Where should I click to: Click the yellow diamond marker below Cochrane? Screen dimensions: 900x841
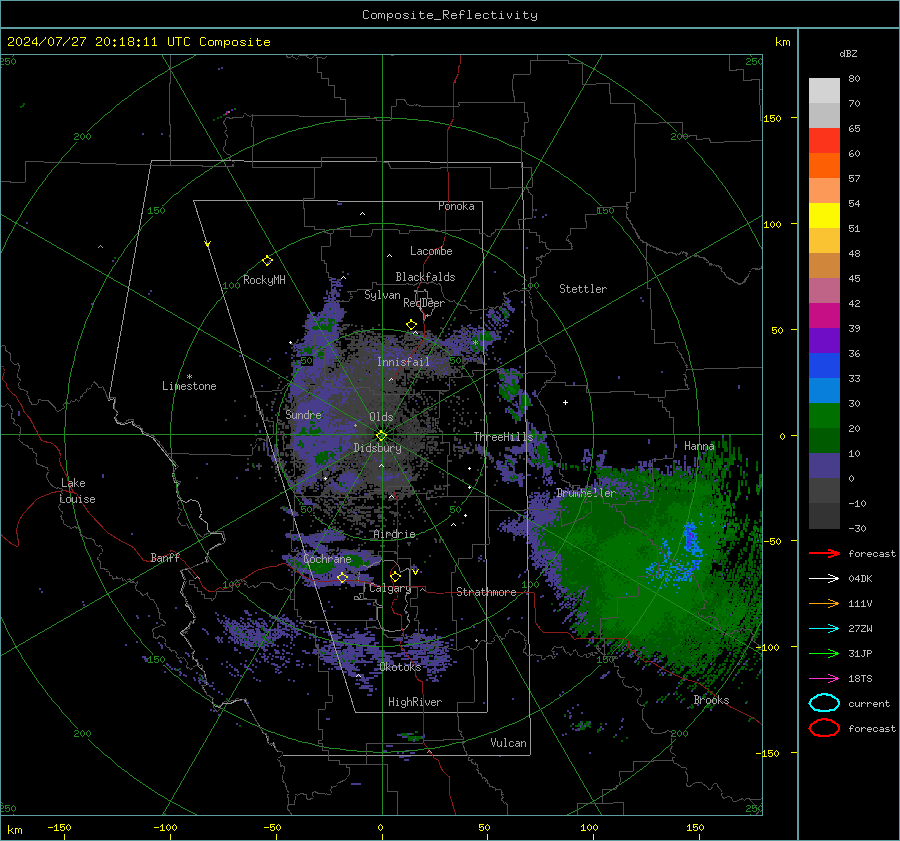(x=342, y=577)
